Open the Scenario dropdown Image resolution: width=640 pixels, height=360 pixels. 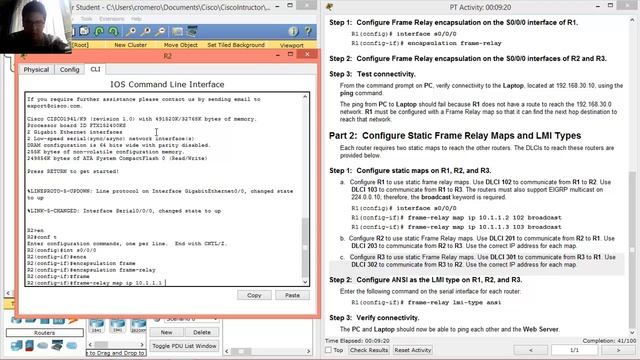(191, 319)
